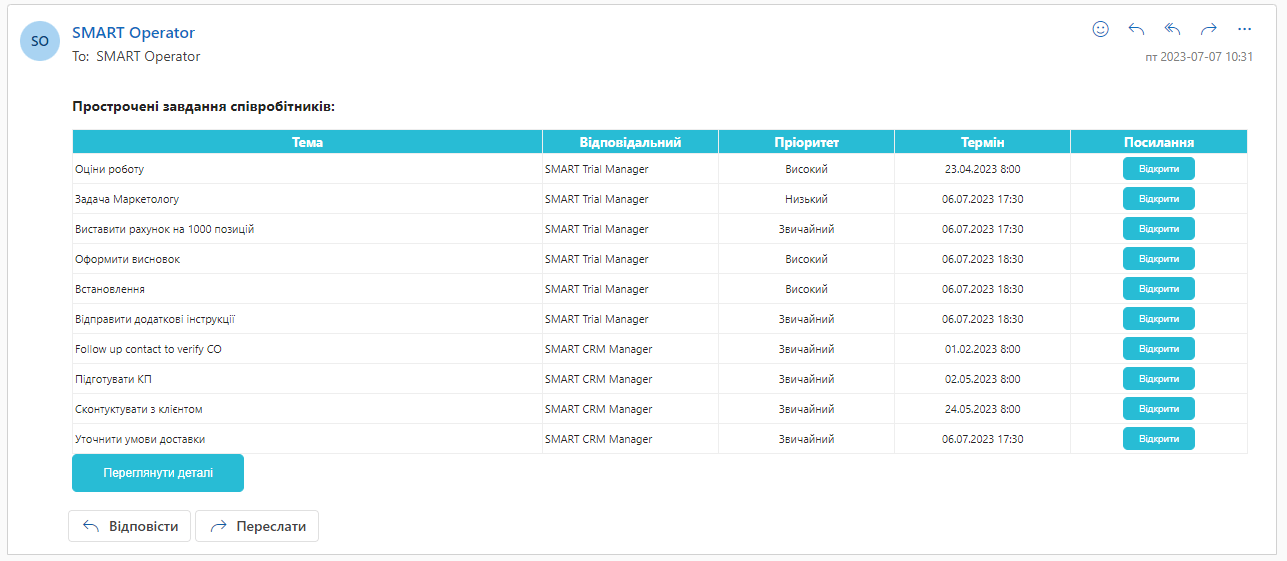The image size is (1287, 561).
Task: Click the Reply arrow icon in header
Action: 1136,29
